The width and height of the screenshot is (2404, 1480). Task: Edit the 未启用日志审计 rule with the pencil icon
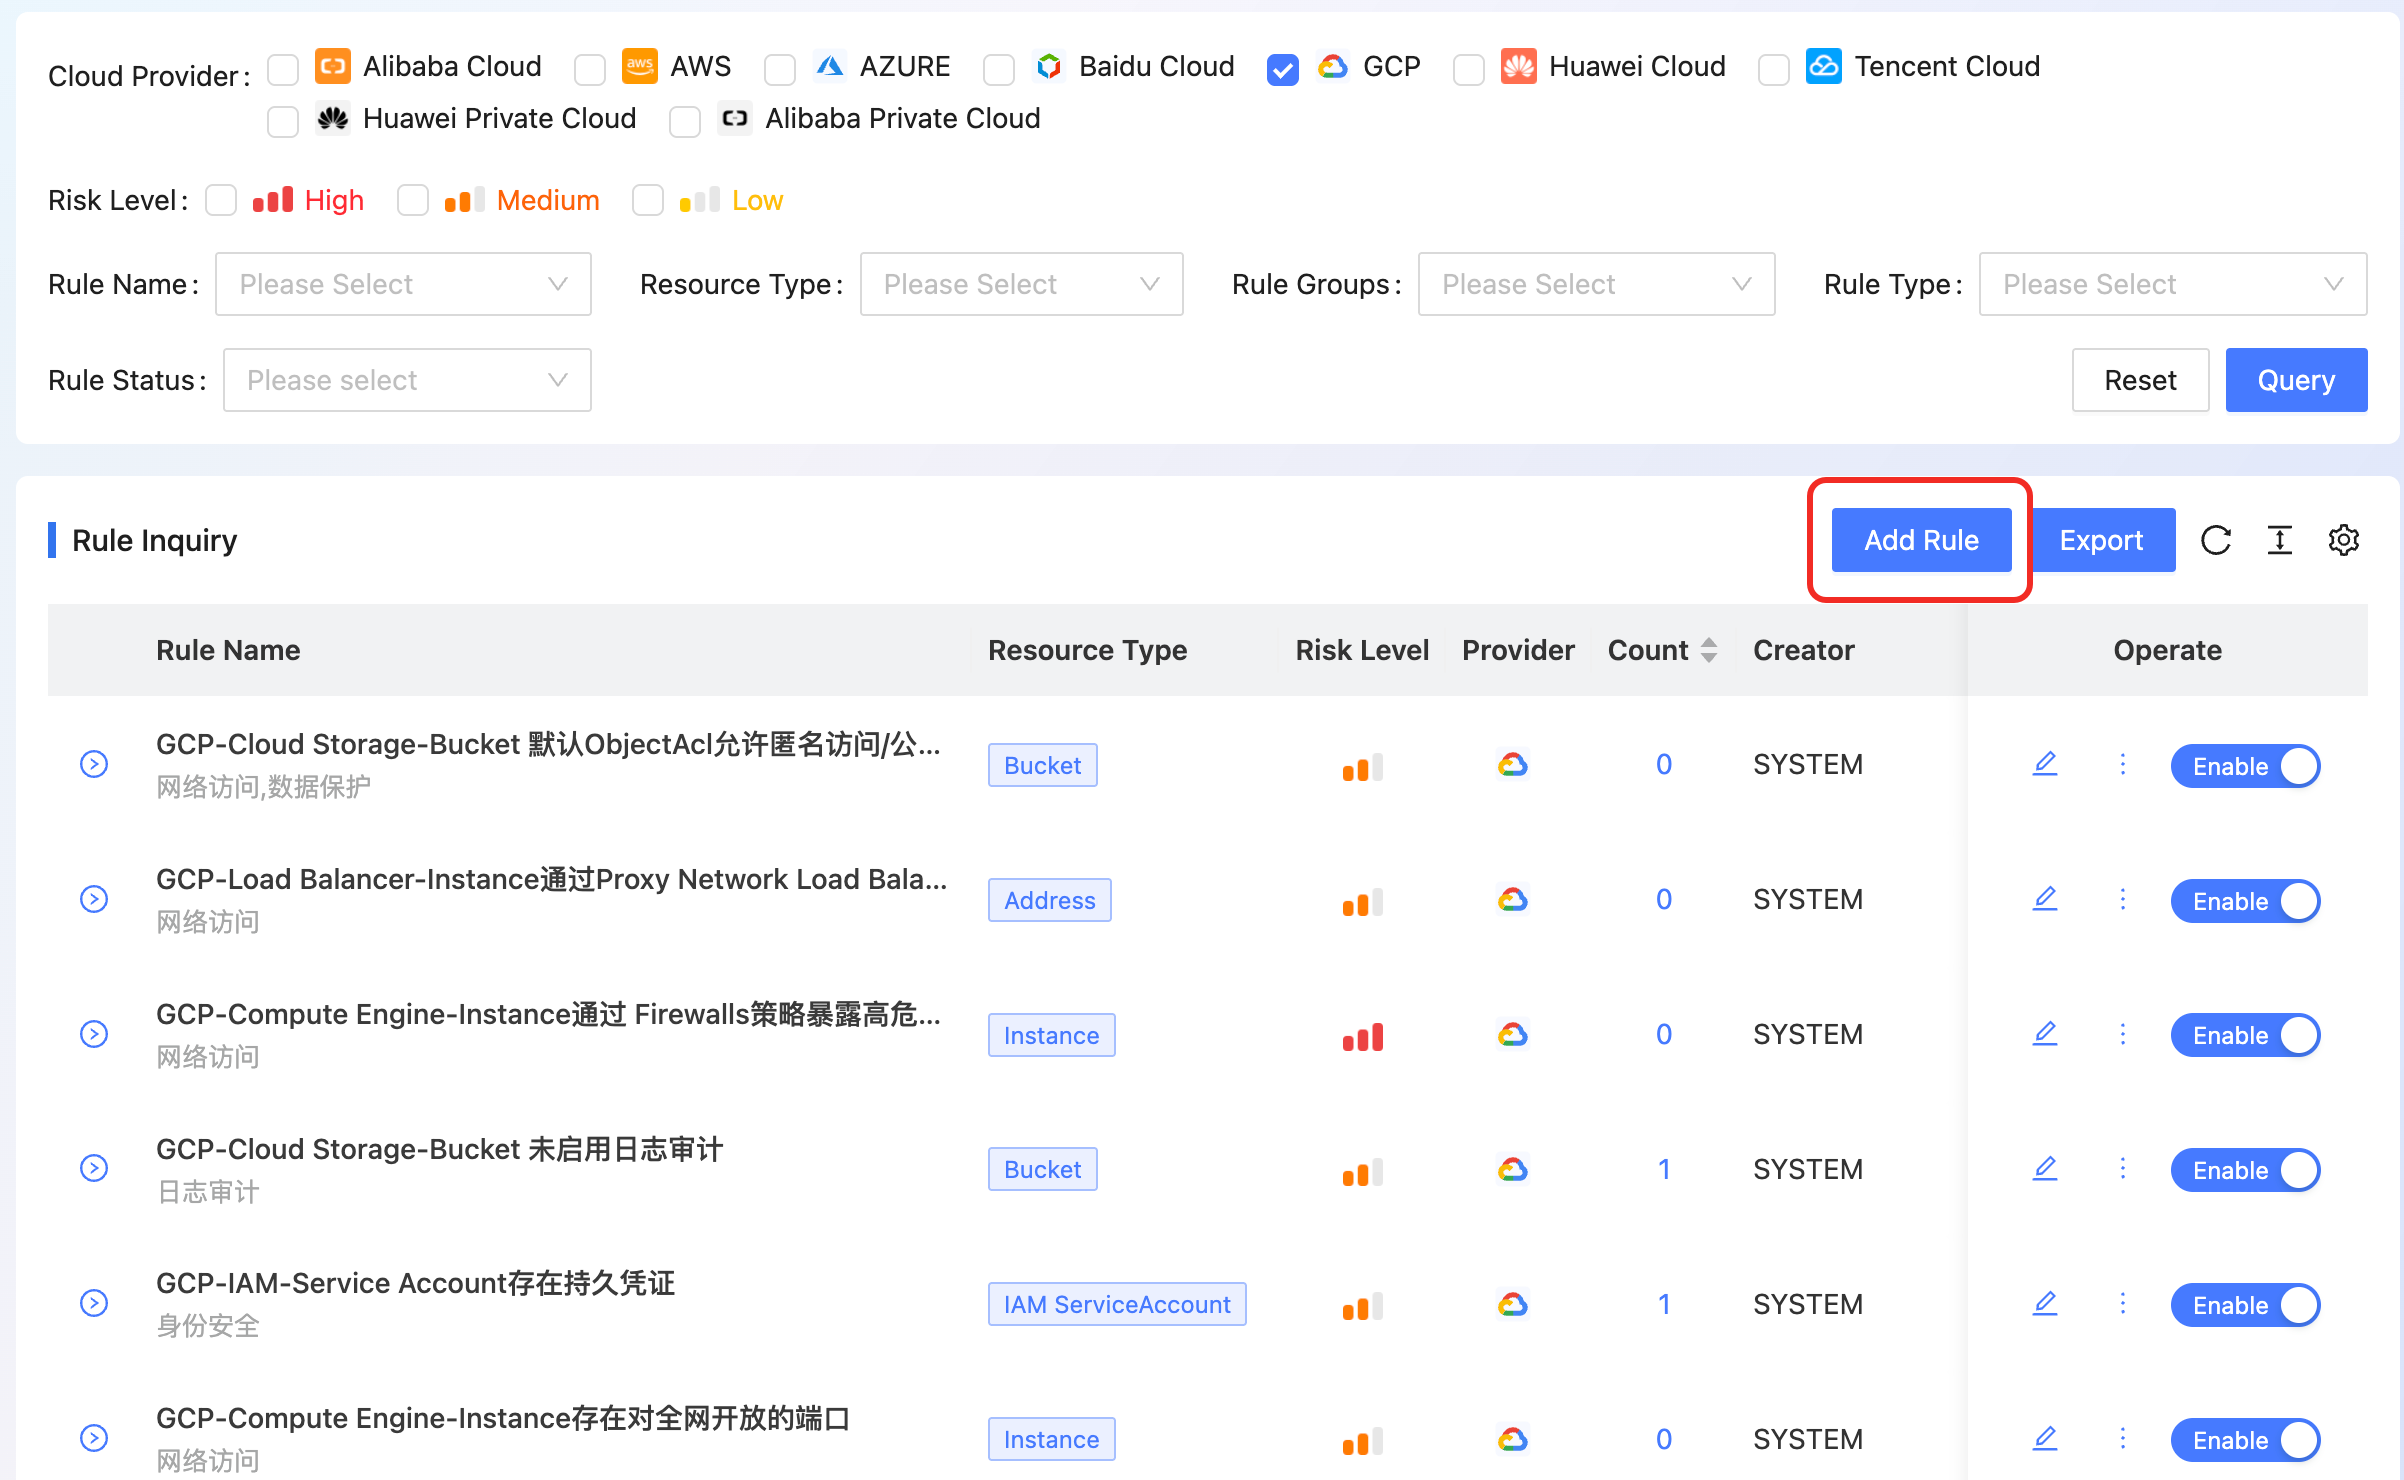2045,1169
